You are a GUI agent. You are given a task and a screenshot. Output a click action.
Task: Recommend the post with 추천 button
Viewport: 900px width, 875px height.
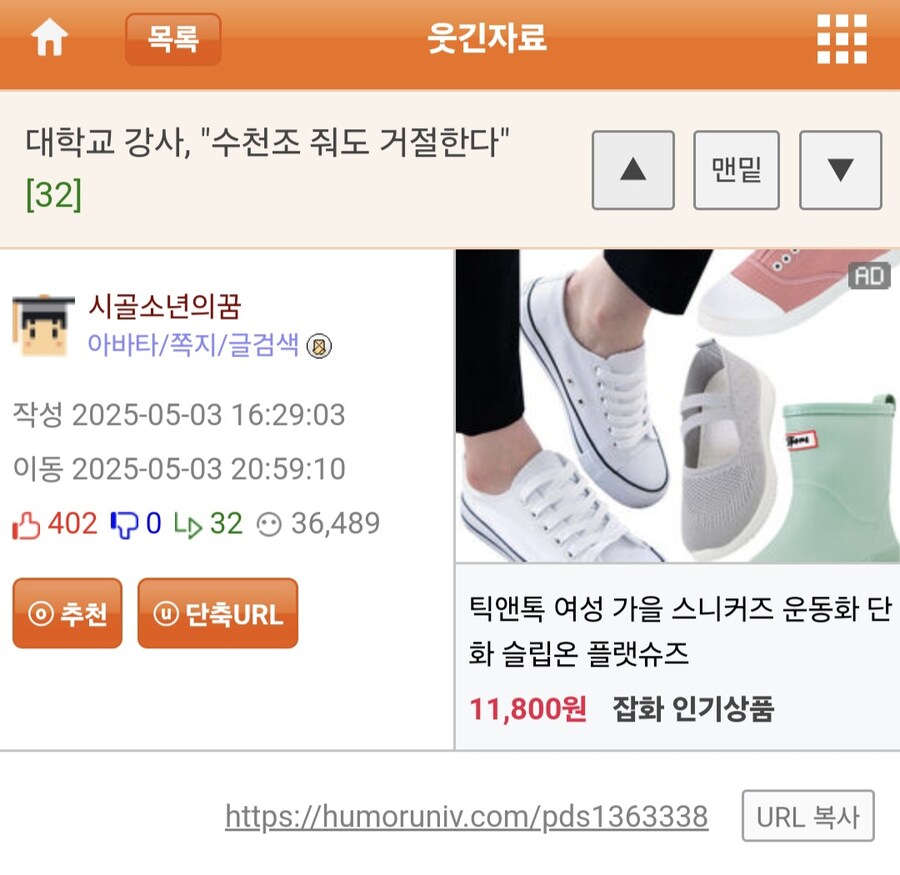coord(68,613)
